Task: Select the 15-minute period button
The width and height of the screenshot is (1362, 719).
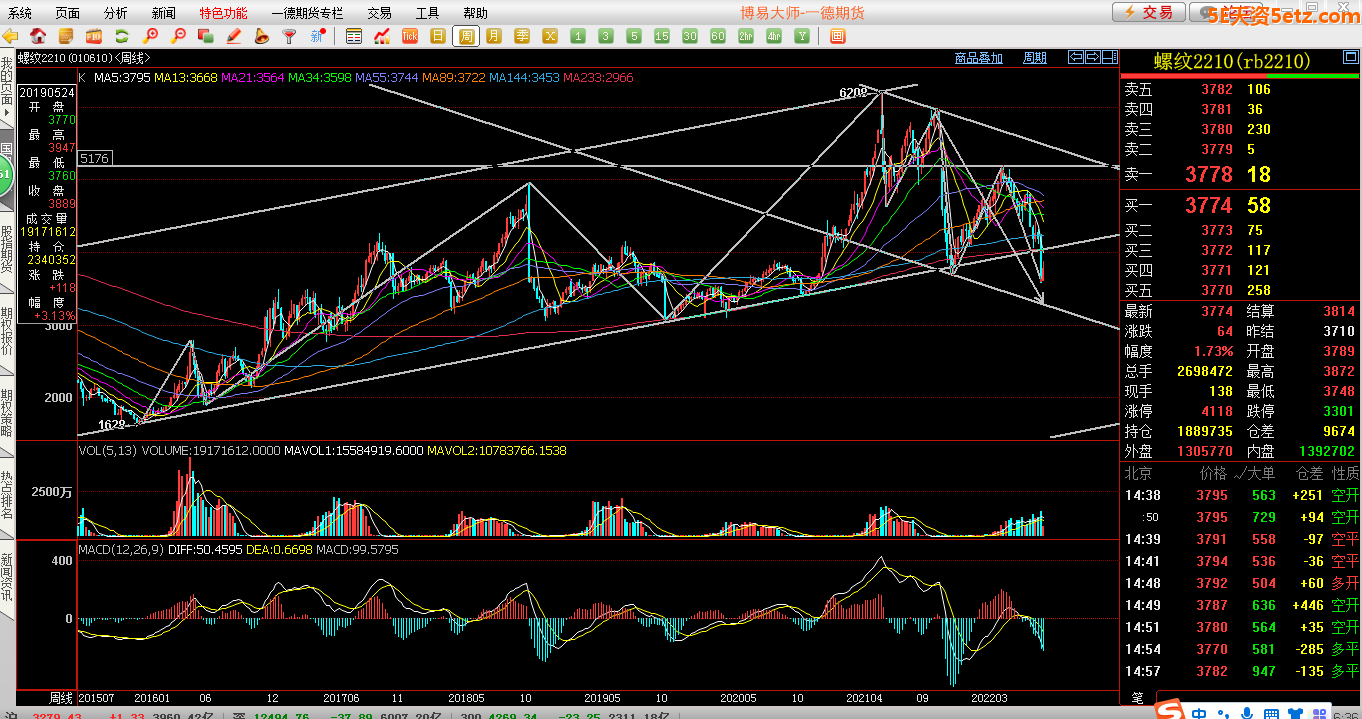Action: [x=662, y=36]
